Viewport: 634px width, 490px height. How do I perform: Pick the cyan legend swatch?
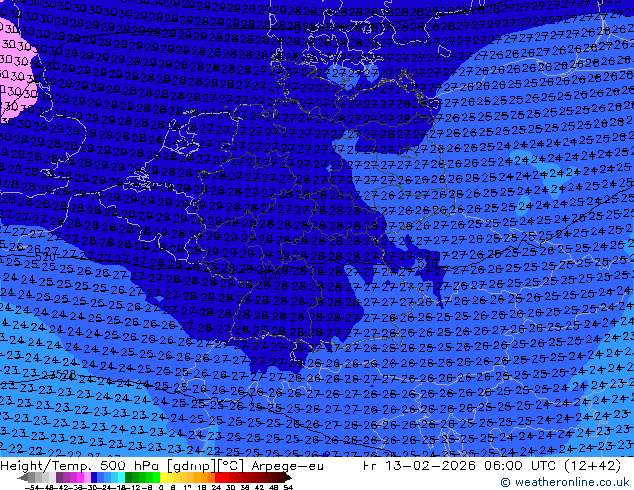coord(122,477)
